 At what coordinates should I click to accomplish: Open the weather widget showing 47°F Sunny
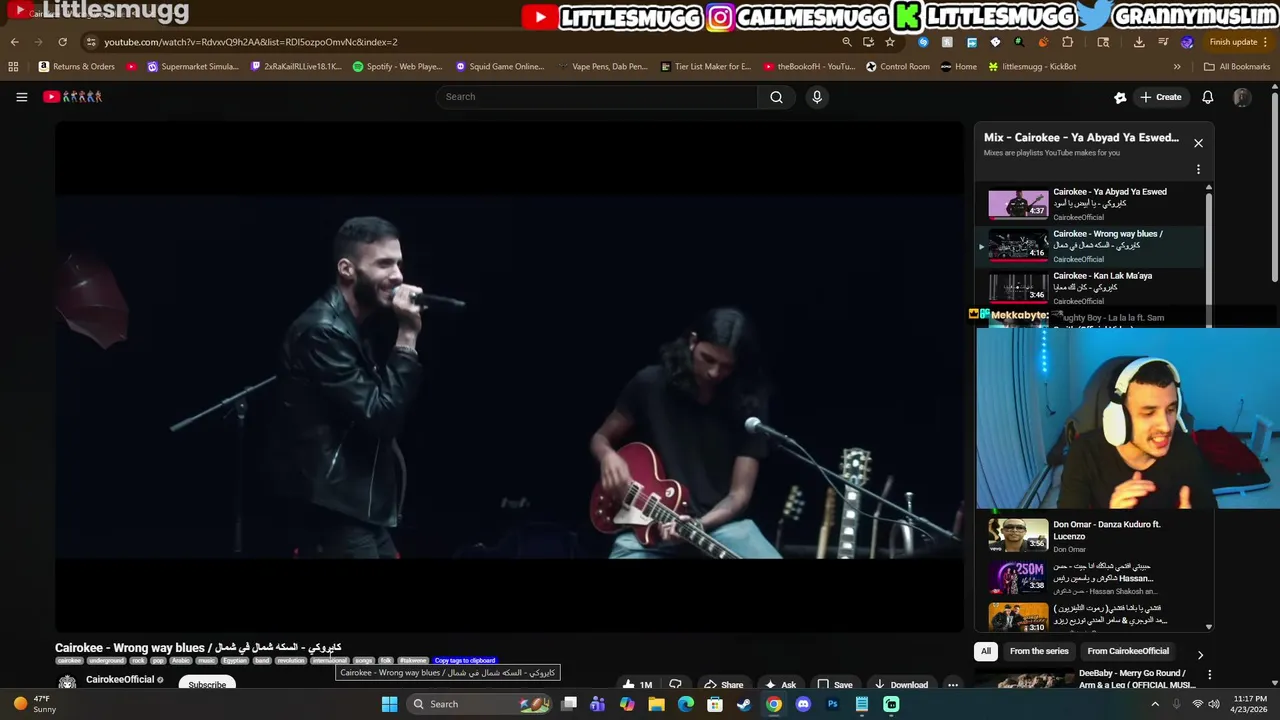tap(35, 704)
